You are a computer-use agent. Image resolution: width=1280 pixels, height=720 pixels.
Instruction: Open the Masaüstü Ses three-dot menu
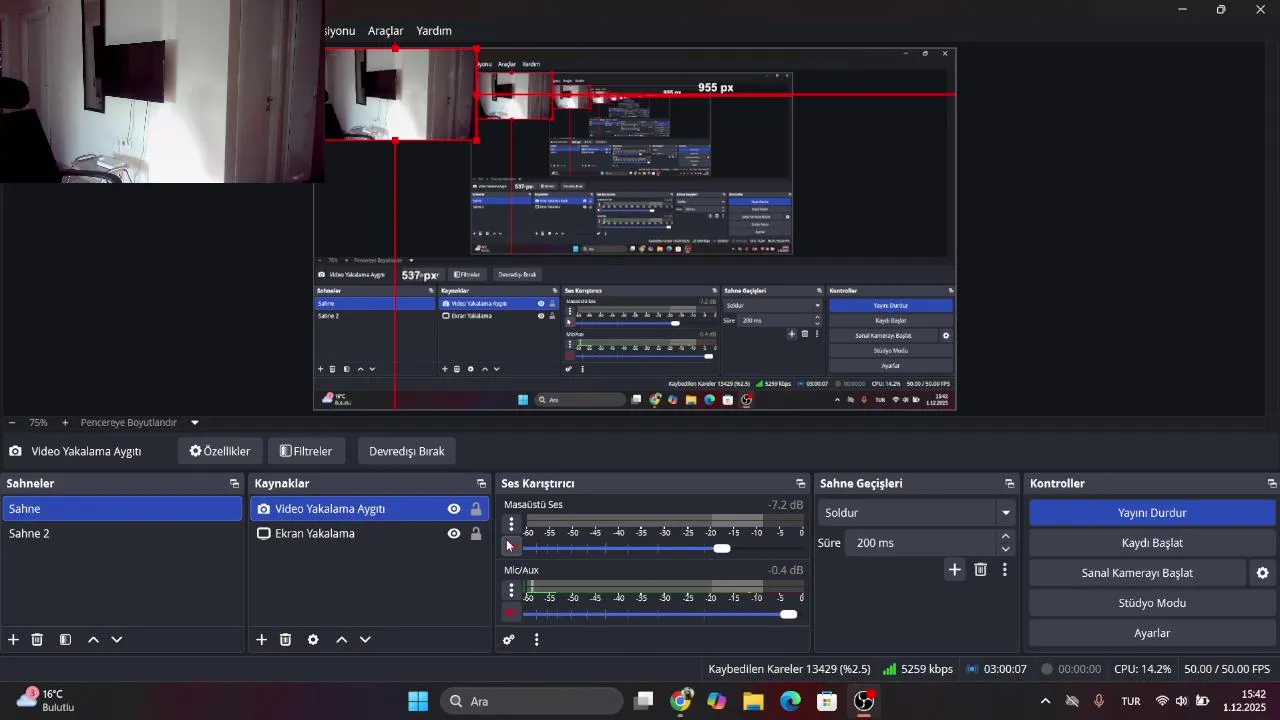pos(511,524)
